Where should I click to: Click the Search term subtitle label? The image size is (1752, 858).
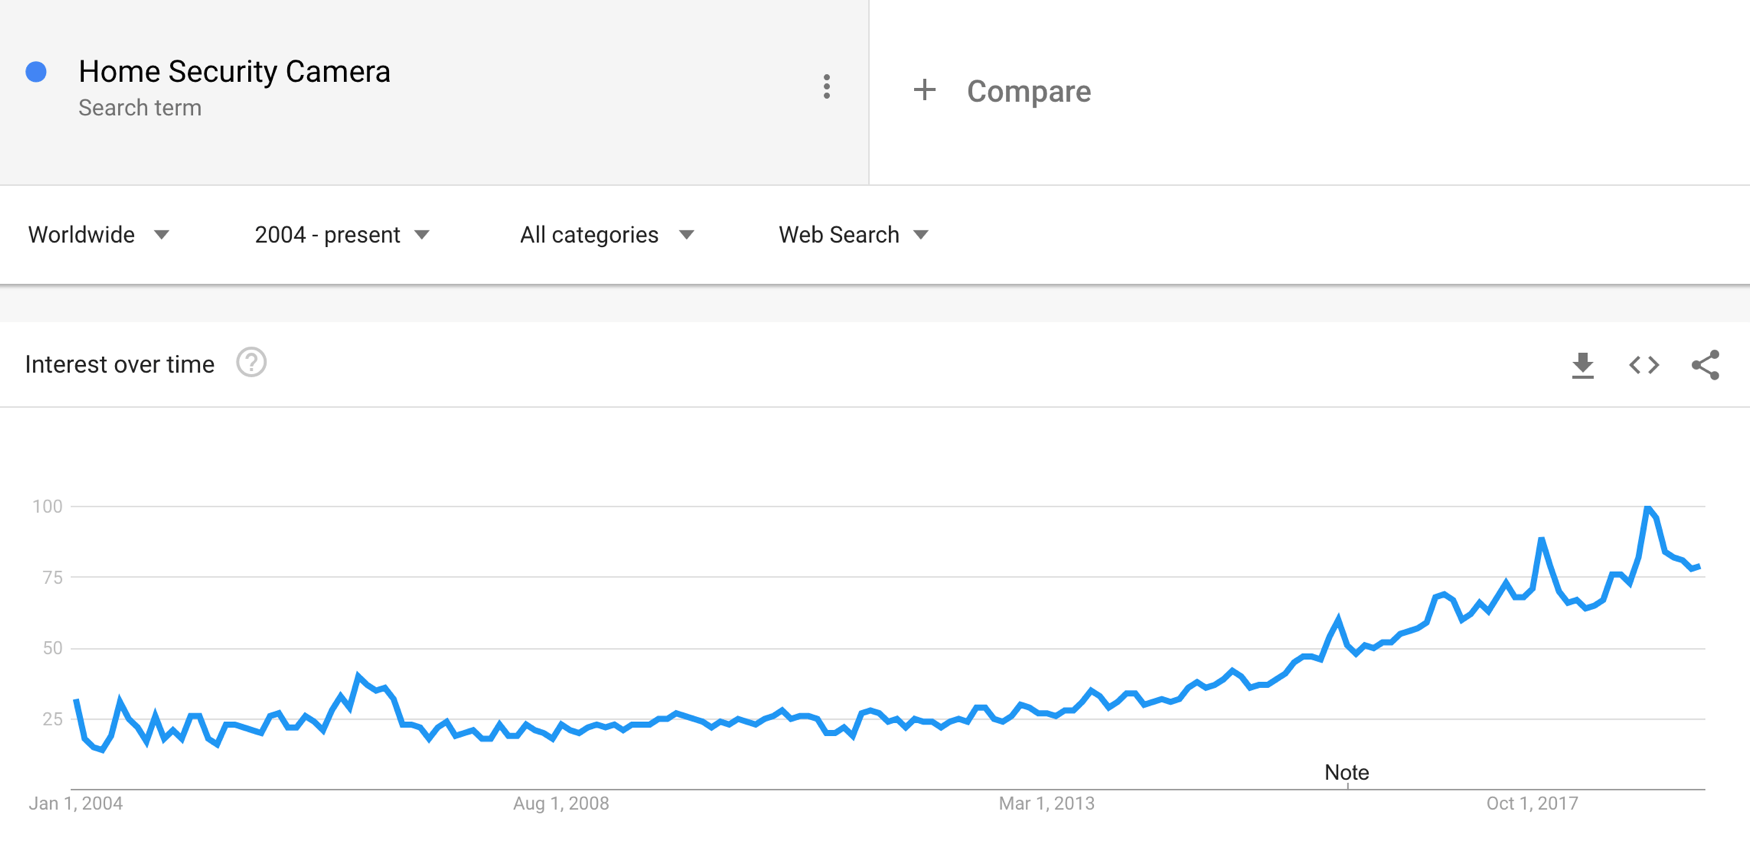pos(140,108)
